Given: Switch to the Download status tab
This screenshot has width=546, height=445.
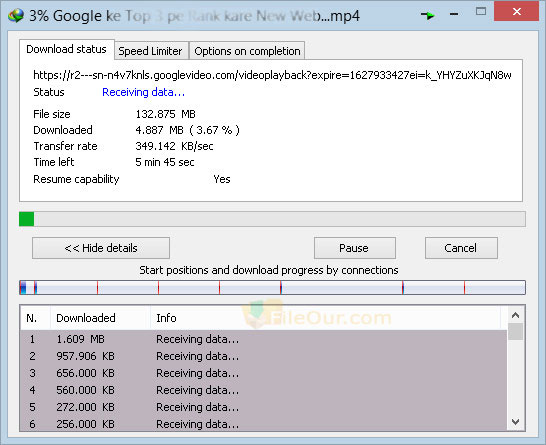Looking at the screenshot, I should pyautogui.click(x=67, y=49).
